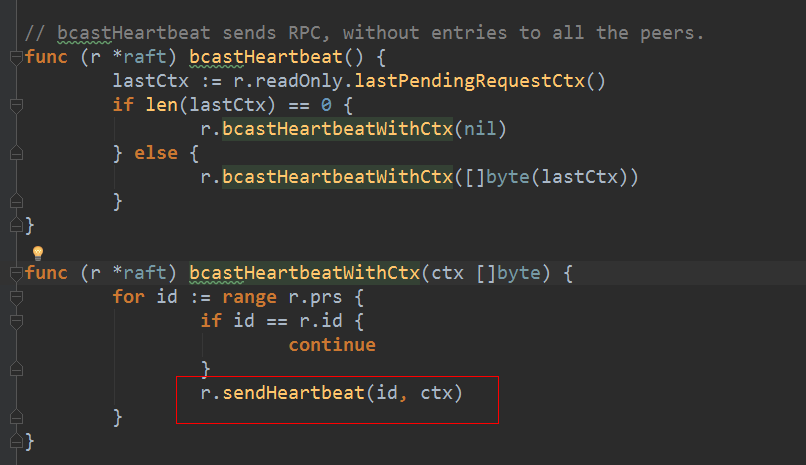Click the range keyword
Image resolution: width=806 pixels, height=465 pixels.
pos(249,297)
